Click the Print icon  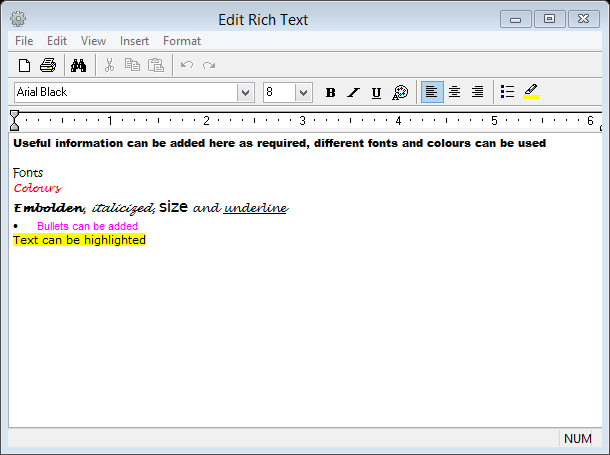click(48, 66)
